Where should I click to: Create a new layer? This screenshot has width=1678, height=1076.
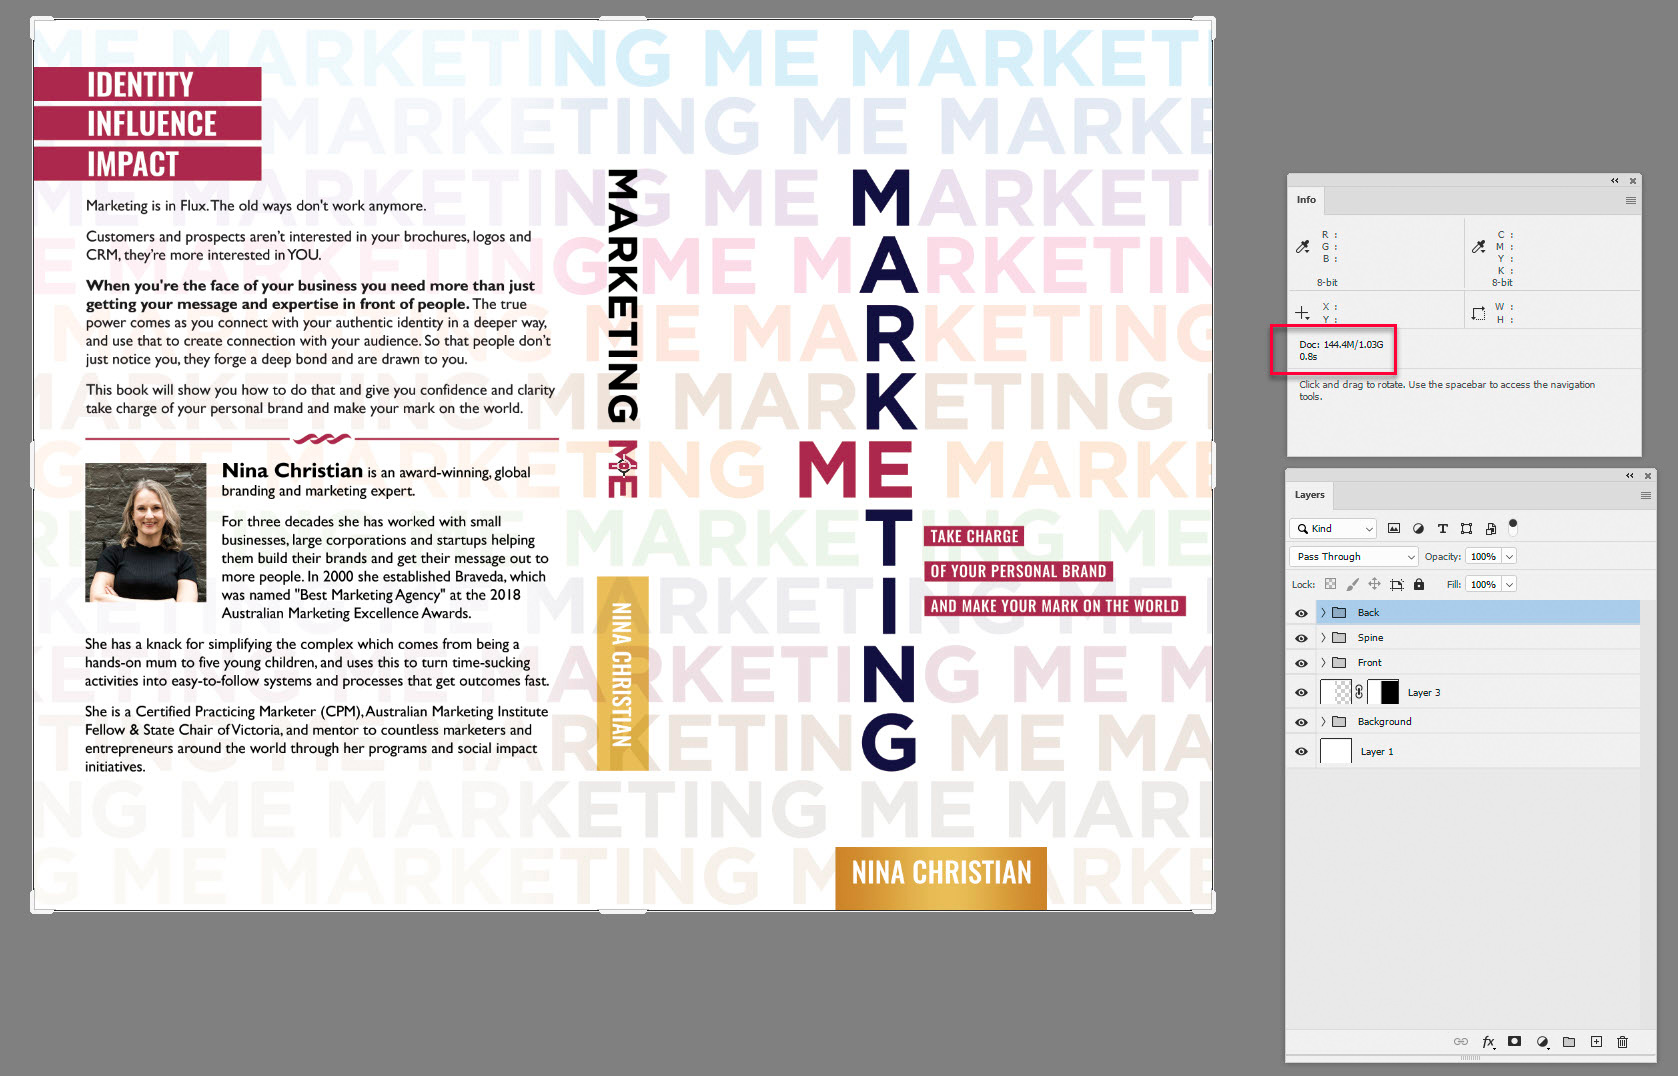point(1596,1041)
